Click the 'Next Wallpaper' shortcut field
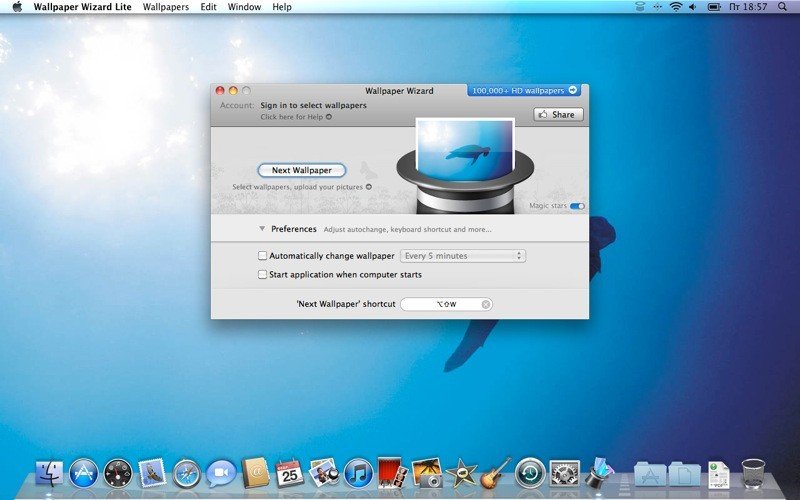800x500 pixels. tap(446, 305)
